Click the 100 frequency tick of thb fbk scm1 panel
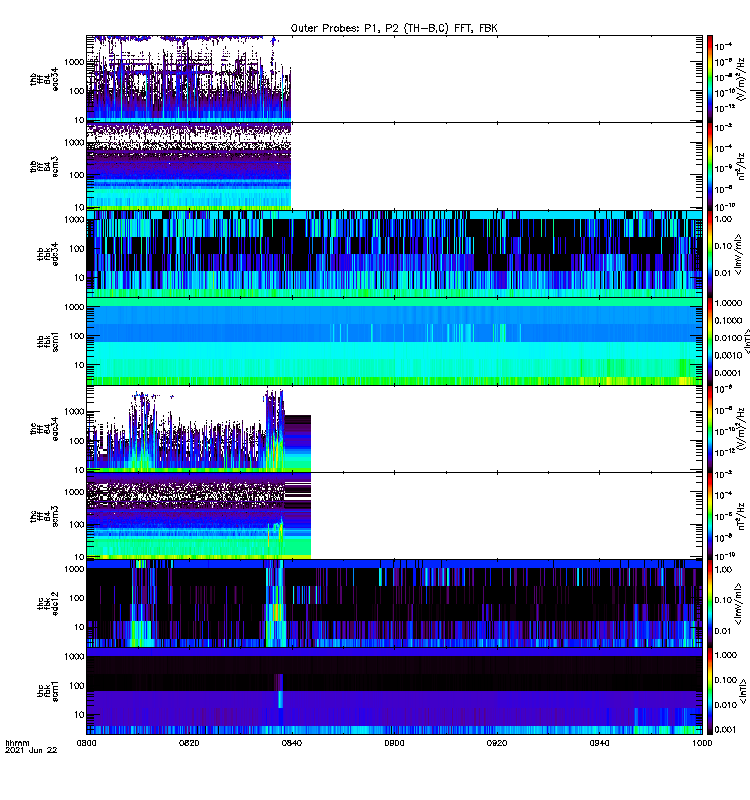Viewport: 750px width, 800px height. point(77,336)
